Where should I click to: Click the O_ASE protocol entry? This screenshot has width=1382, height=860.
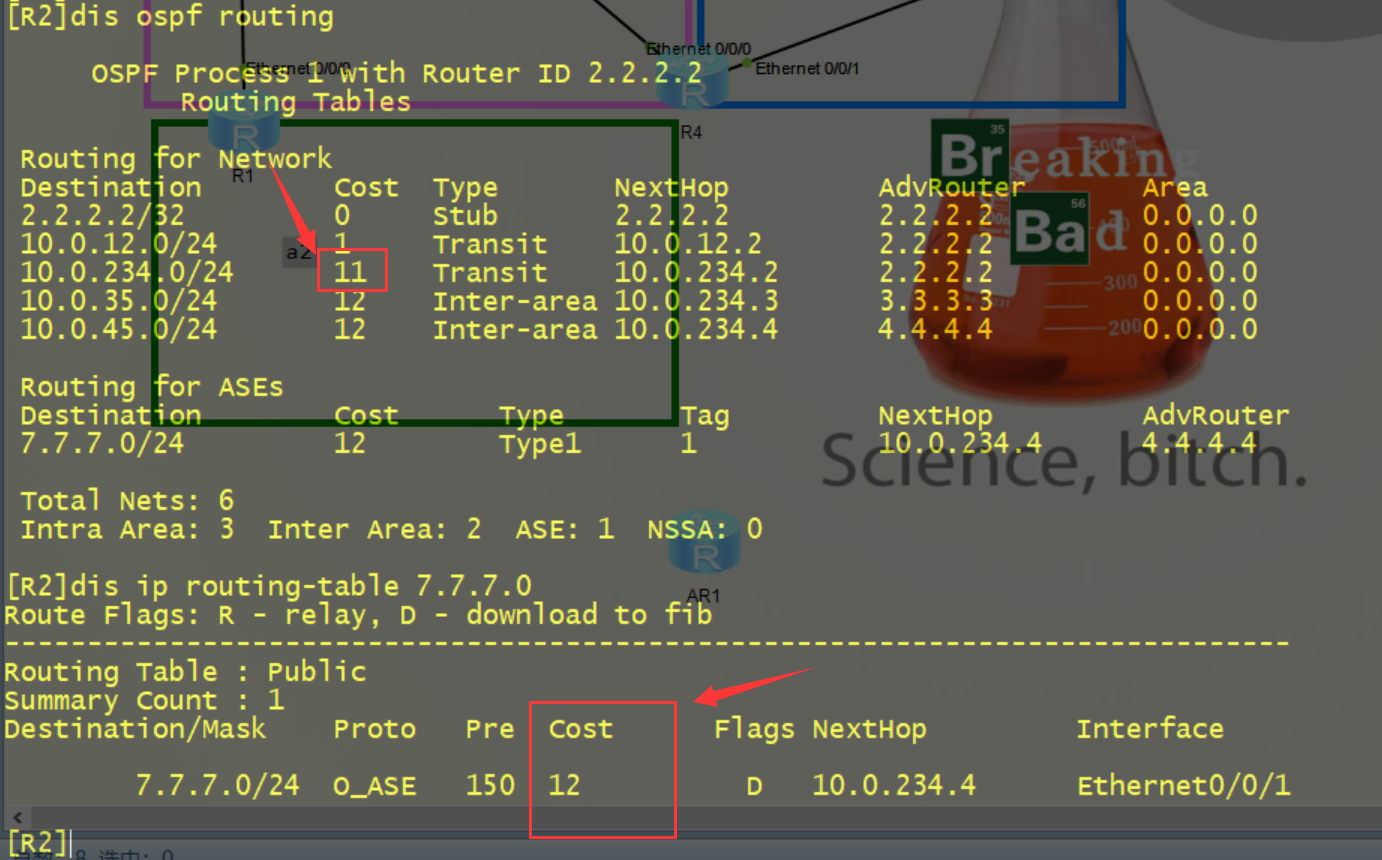(x=375, y=786)
